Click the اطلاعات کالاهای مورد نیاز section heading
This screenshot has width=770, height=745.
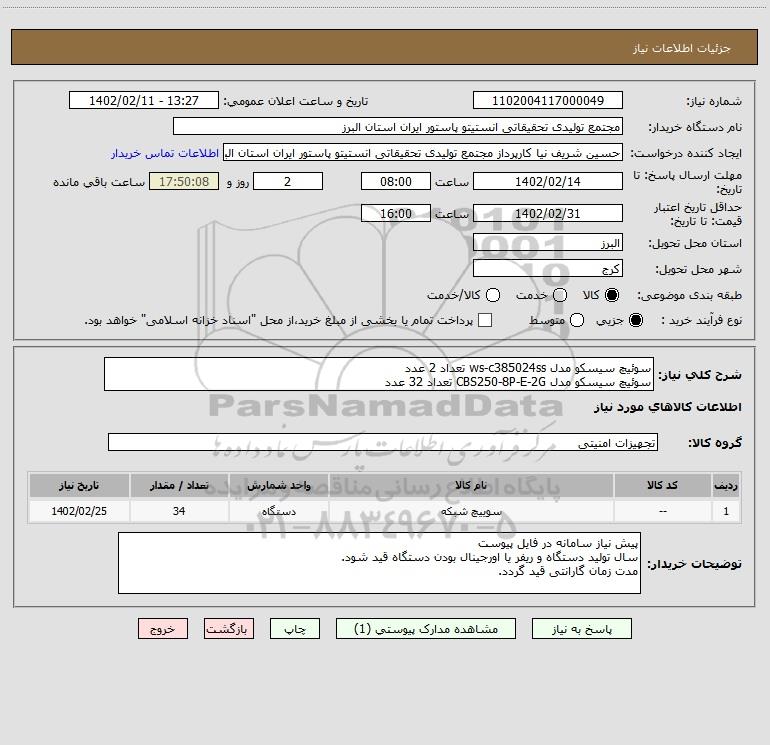668,407
